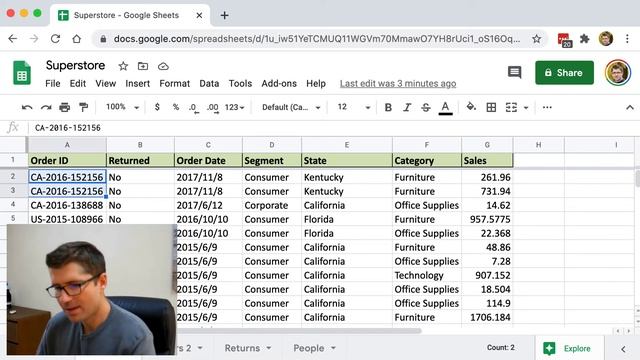Collapse the menus with the up chevron
The image size is (640, 360).
(630, 107)
